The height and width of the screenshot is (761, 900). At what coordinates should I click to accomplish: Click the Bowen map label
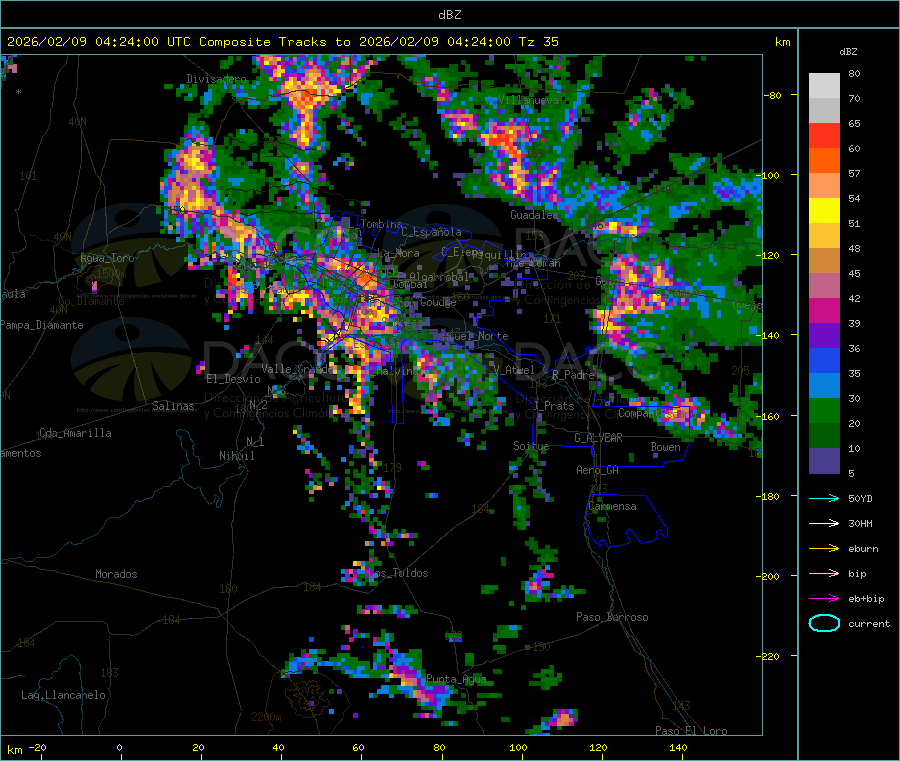(x=665, y=447)
